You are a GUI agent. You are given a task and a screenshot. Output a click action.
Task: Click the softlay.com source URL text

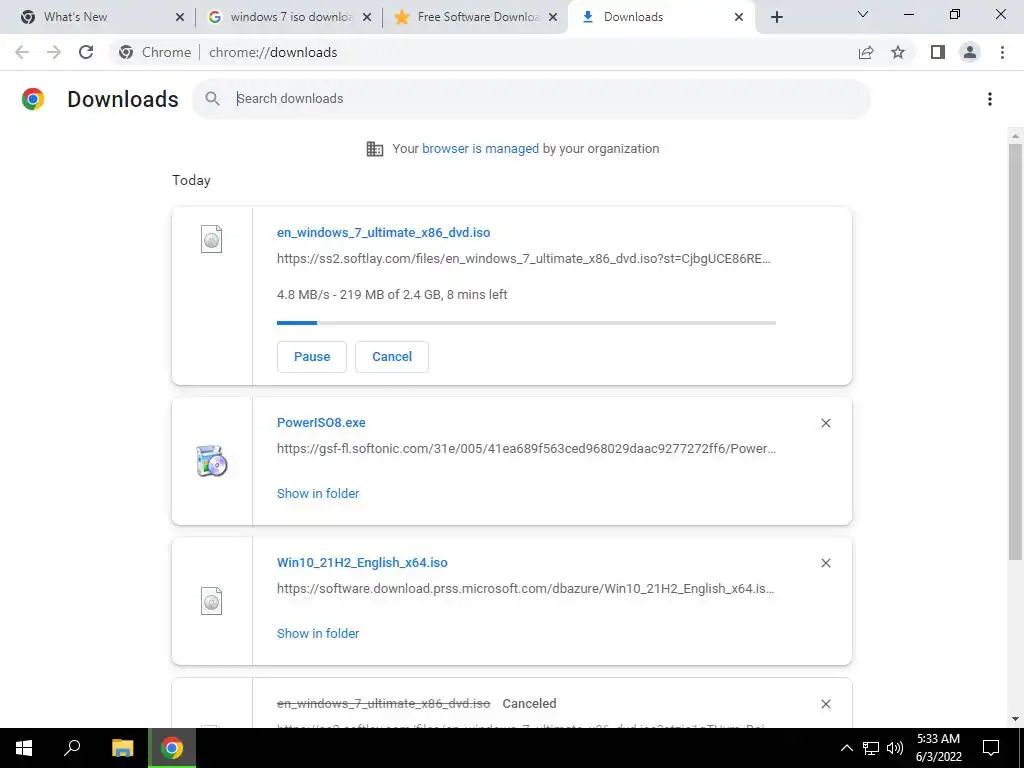[524, 259]
